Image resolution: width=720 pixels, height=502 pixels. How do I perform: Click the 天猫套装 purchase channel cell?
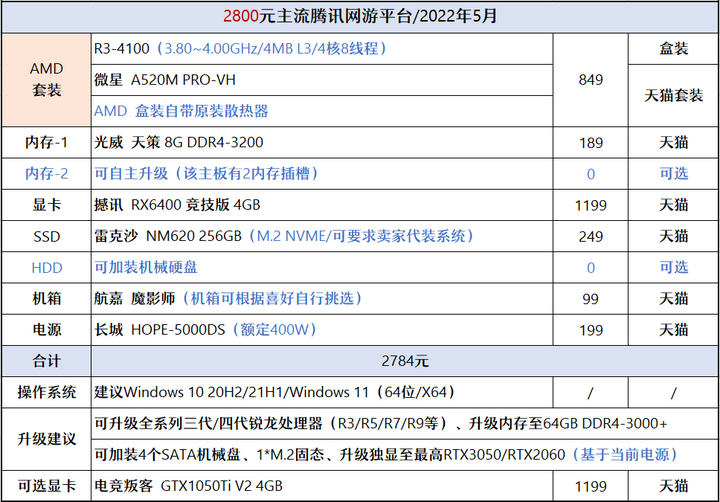(673, 96)
